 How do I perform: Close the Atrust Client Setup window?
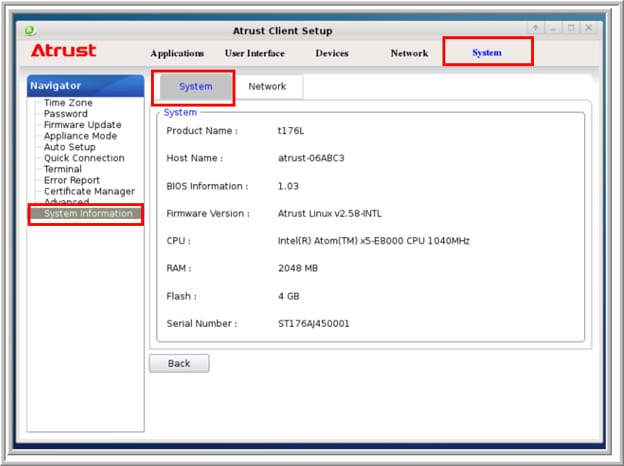(589, 28)
